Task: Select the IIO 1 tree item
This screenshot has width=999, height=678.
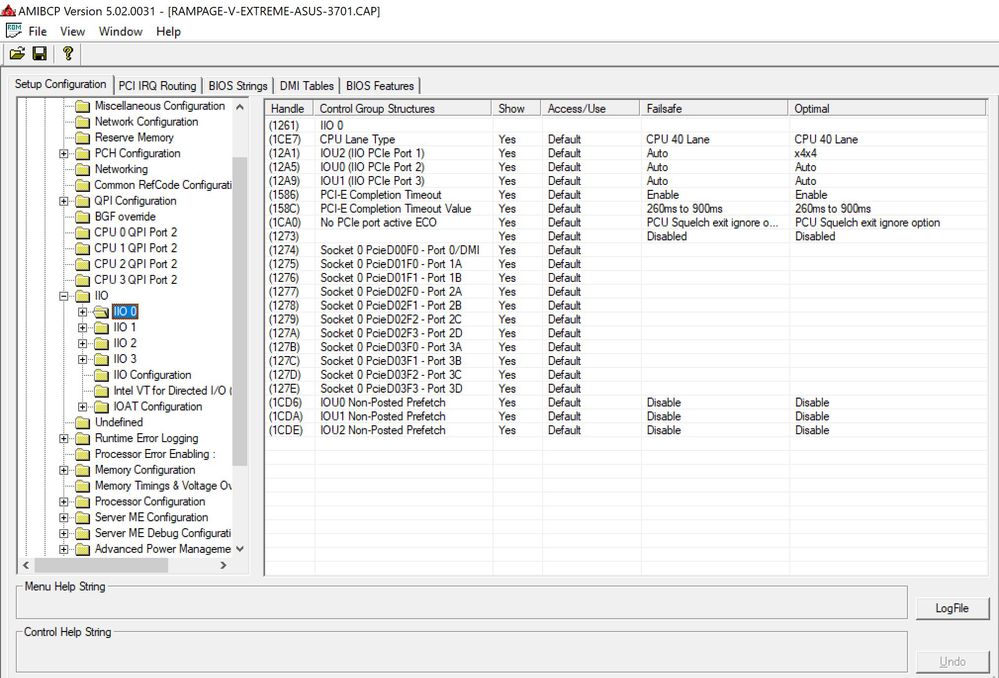Action: click(124, 328)
